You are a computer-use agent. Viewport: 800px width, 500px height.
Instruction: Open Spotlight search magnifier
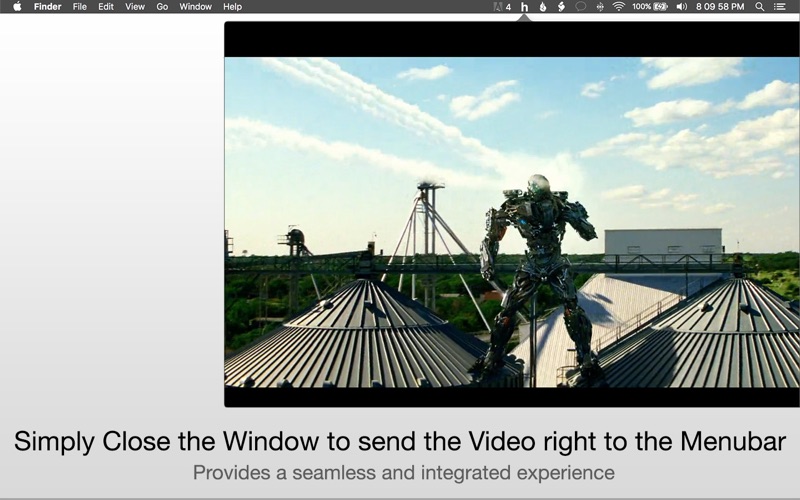[760, 7]
